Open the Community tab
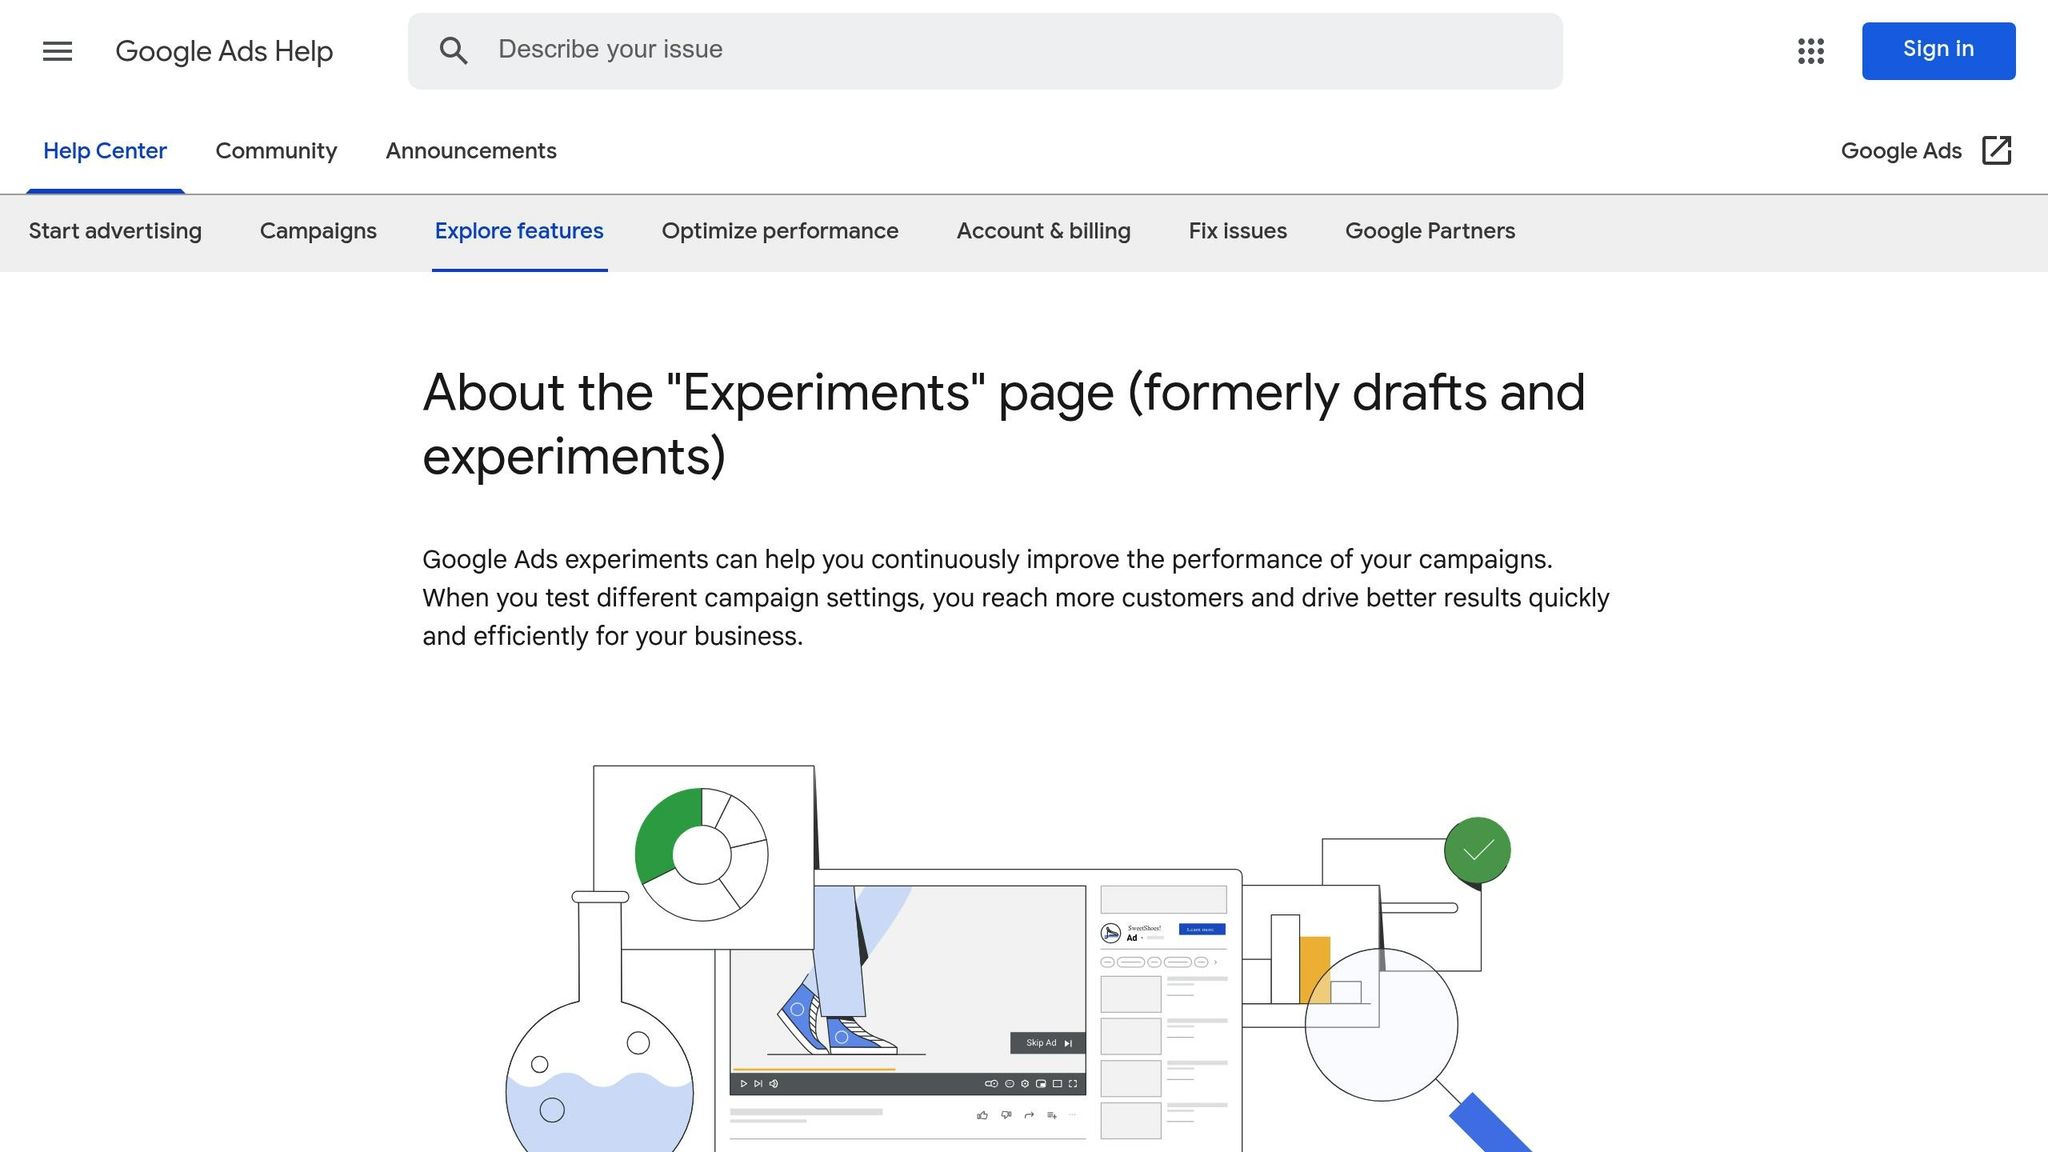2048x1152 pixels. coord(276,150)
